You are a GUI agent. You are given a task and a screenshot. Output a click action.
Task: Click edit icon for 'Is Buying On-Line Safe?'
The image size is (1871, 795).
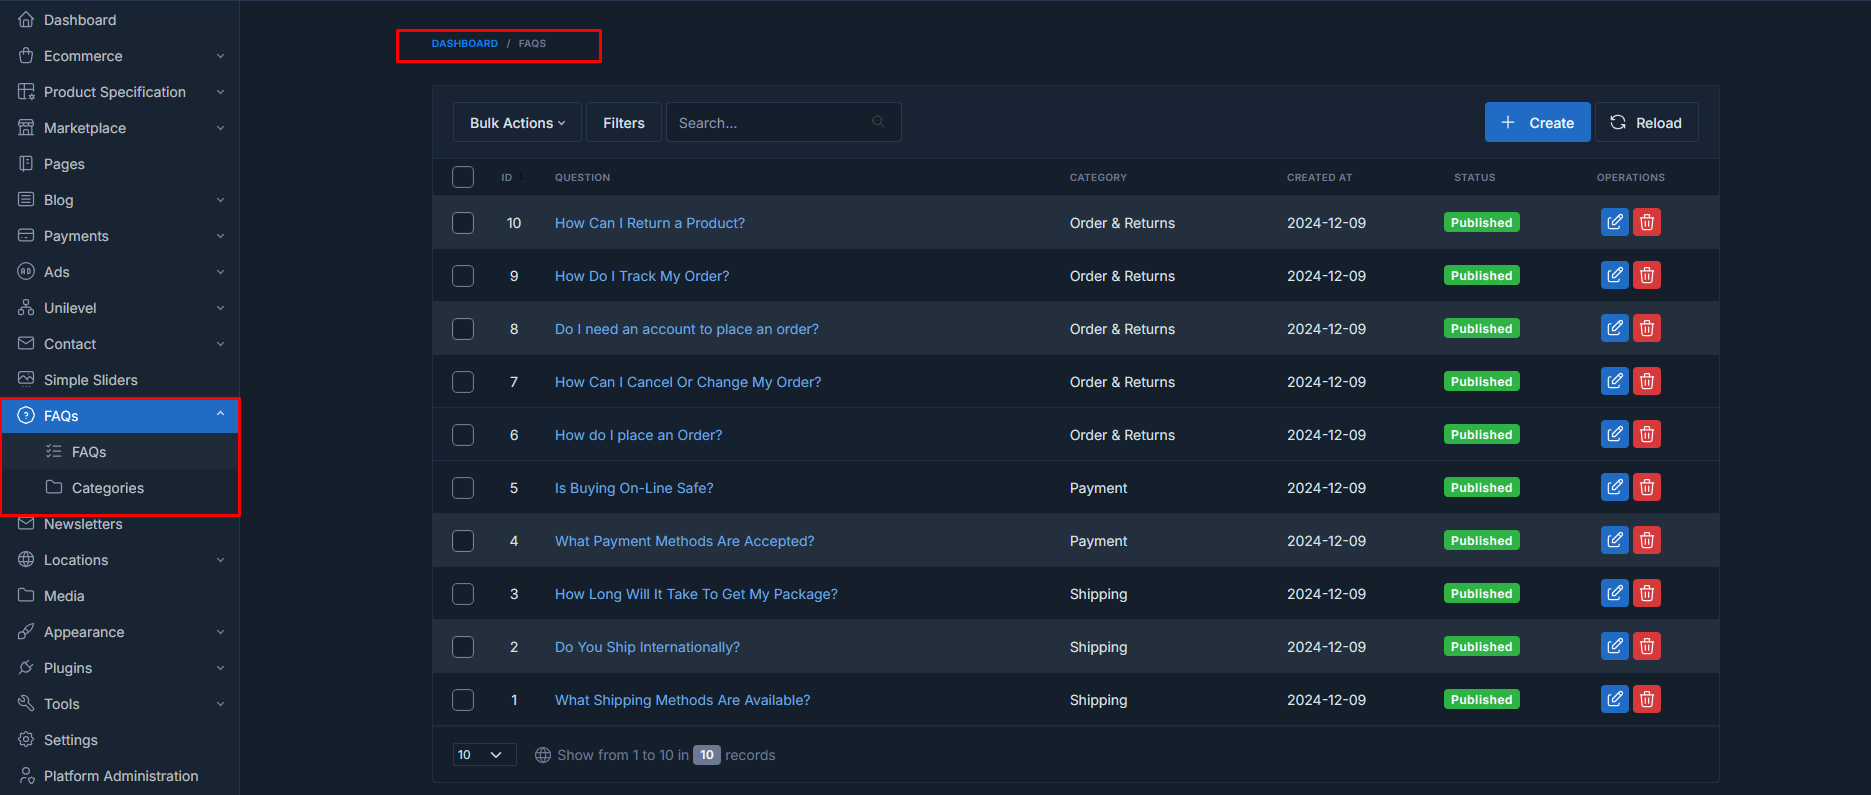1614,487
